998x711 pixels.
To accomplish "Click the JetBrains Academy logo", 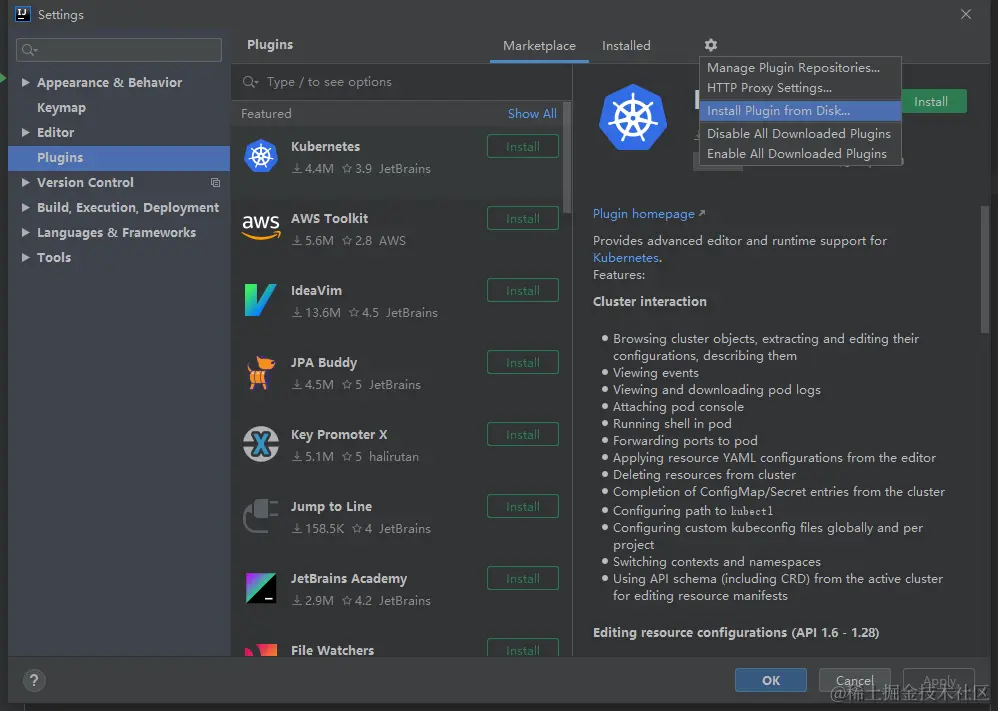I will pyautogui.click(x=261, y=588).
